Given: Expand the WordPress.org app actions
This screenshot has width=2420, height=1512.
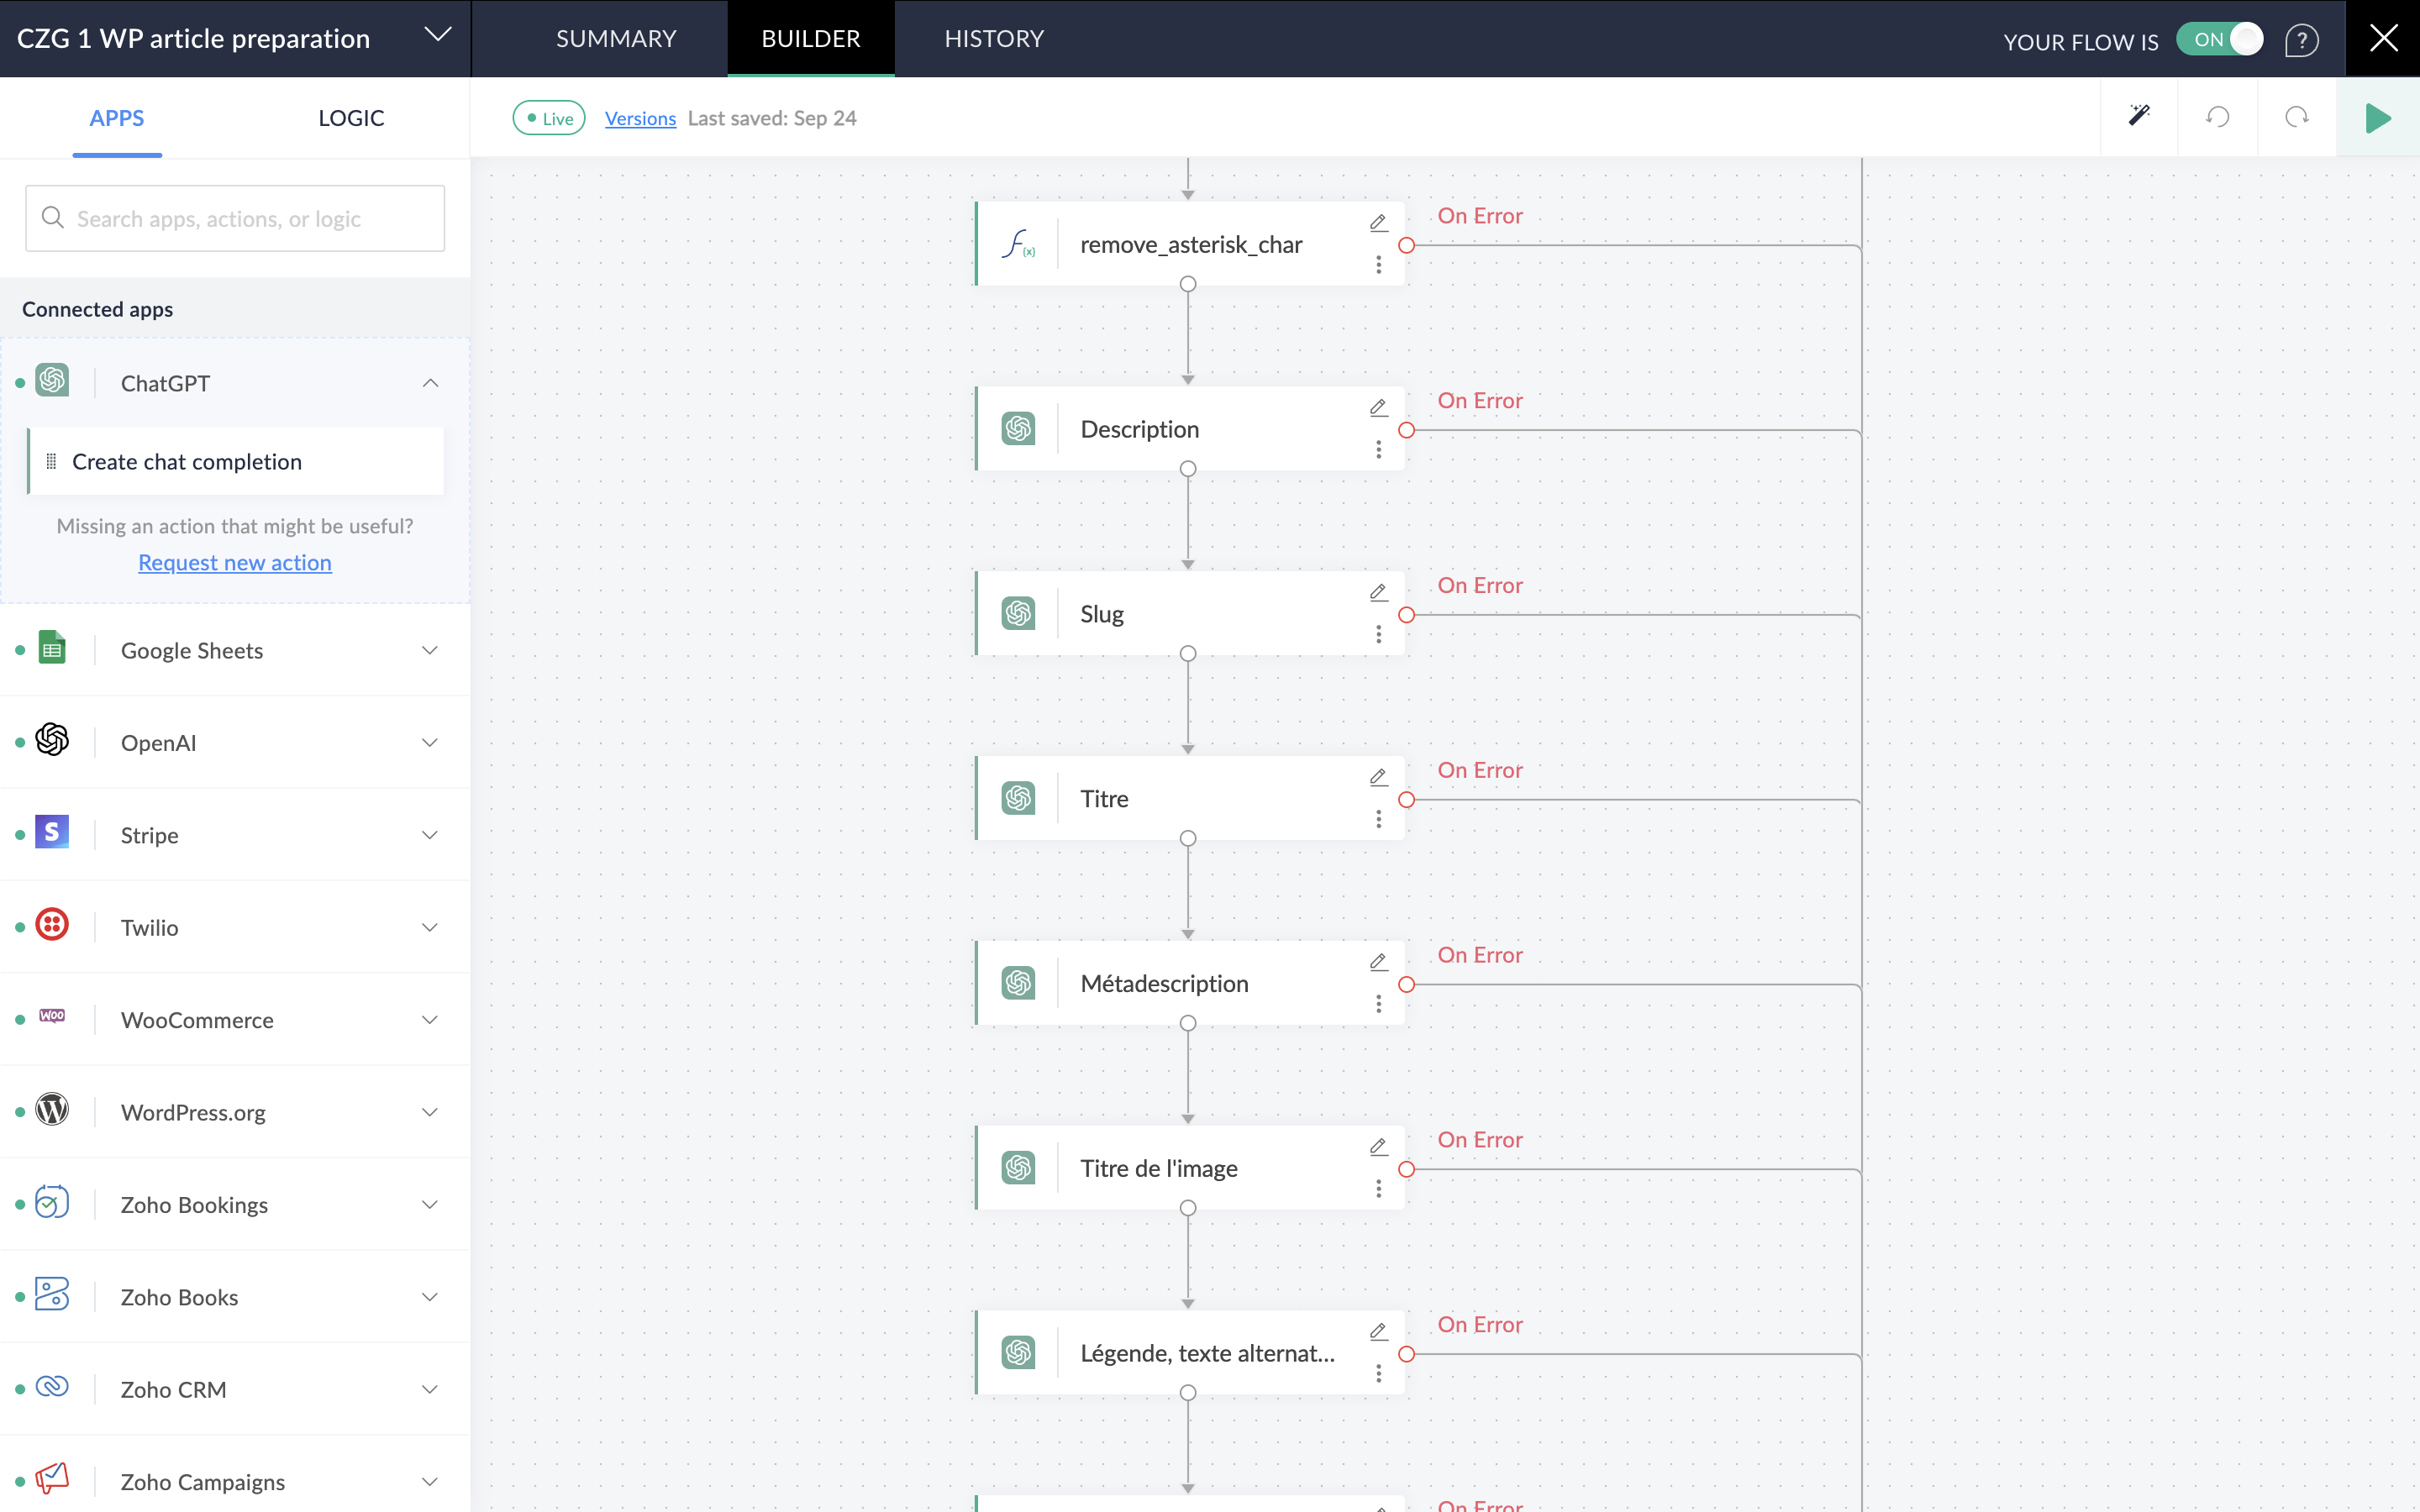Looking at the screenshot, I should (430, 1112).
